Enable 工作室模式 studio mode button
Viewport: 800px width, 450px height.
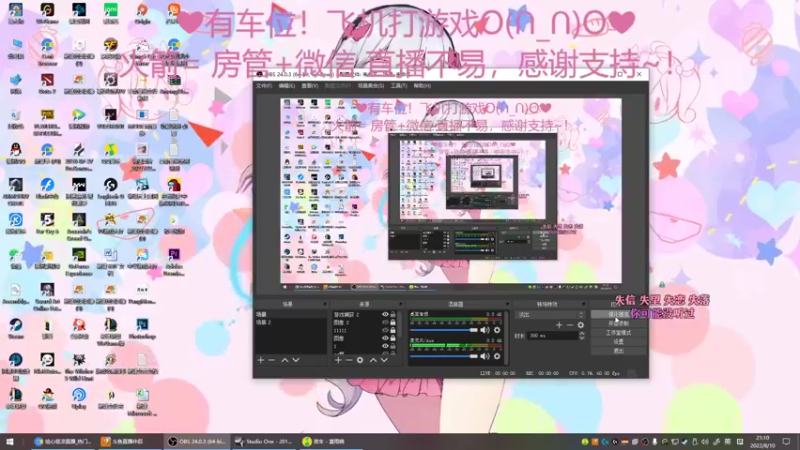(618, 333)
